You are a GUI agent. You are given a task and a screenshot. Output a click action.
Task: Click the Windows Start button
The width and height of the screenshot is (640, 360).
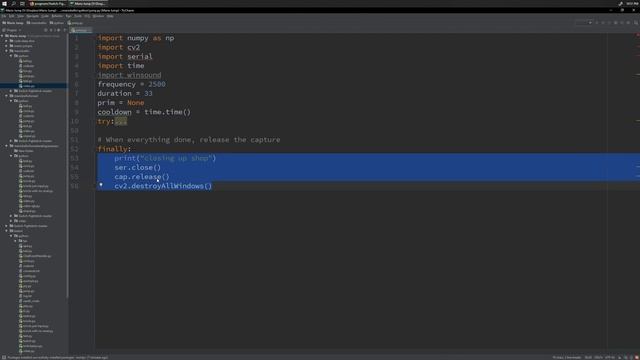point(4,4)
